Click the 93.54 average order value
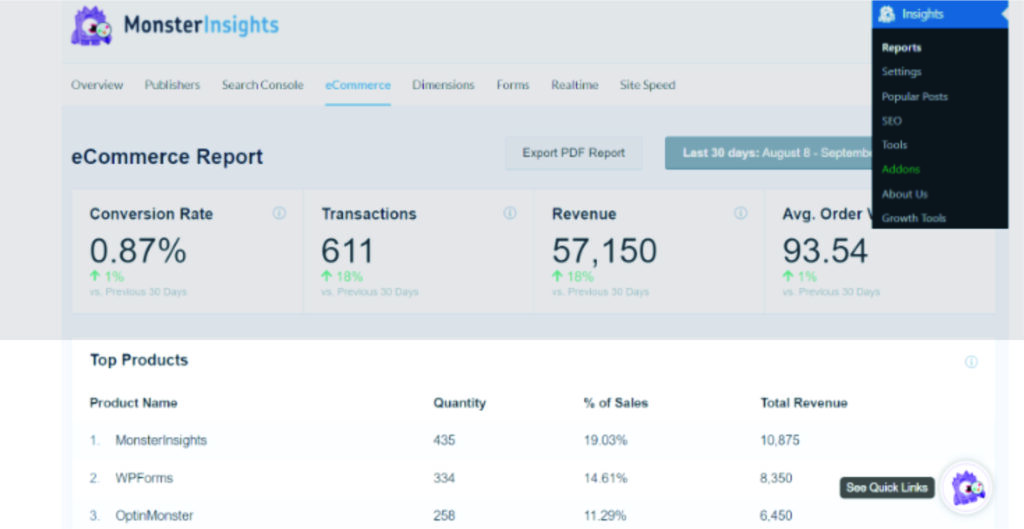 click(x=825, y=251)
